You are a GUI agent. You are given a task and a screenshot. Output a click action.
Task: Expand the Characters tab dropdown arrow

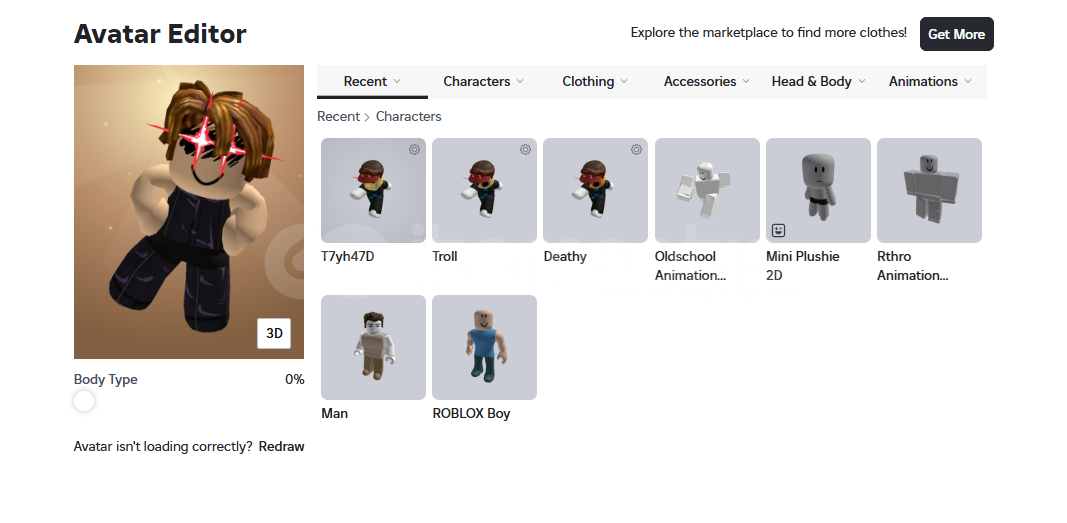(520, 81)
